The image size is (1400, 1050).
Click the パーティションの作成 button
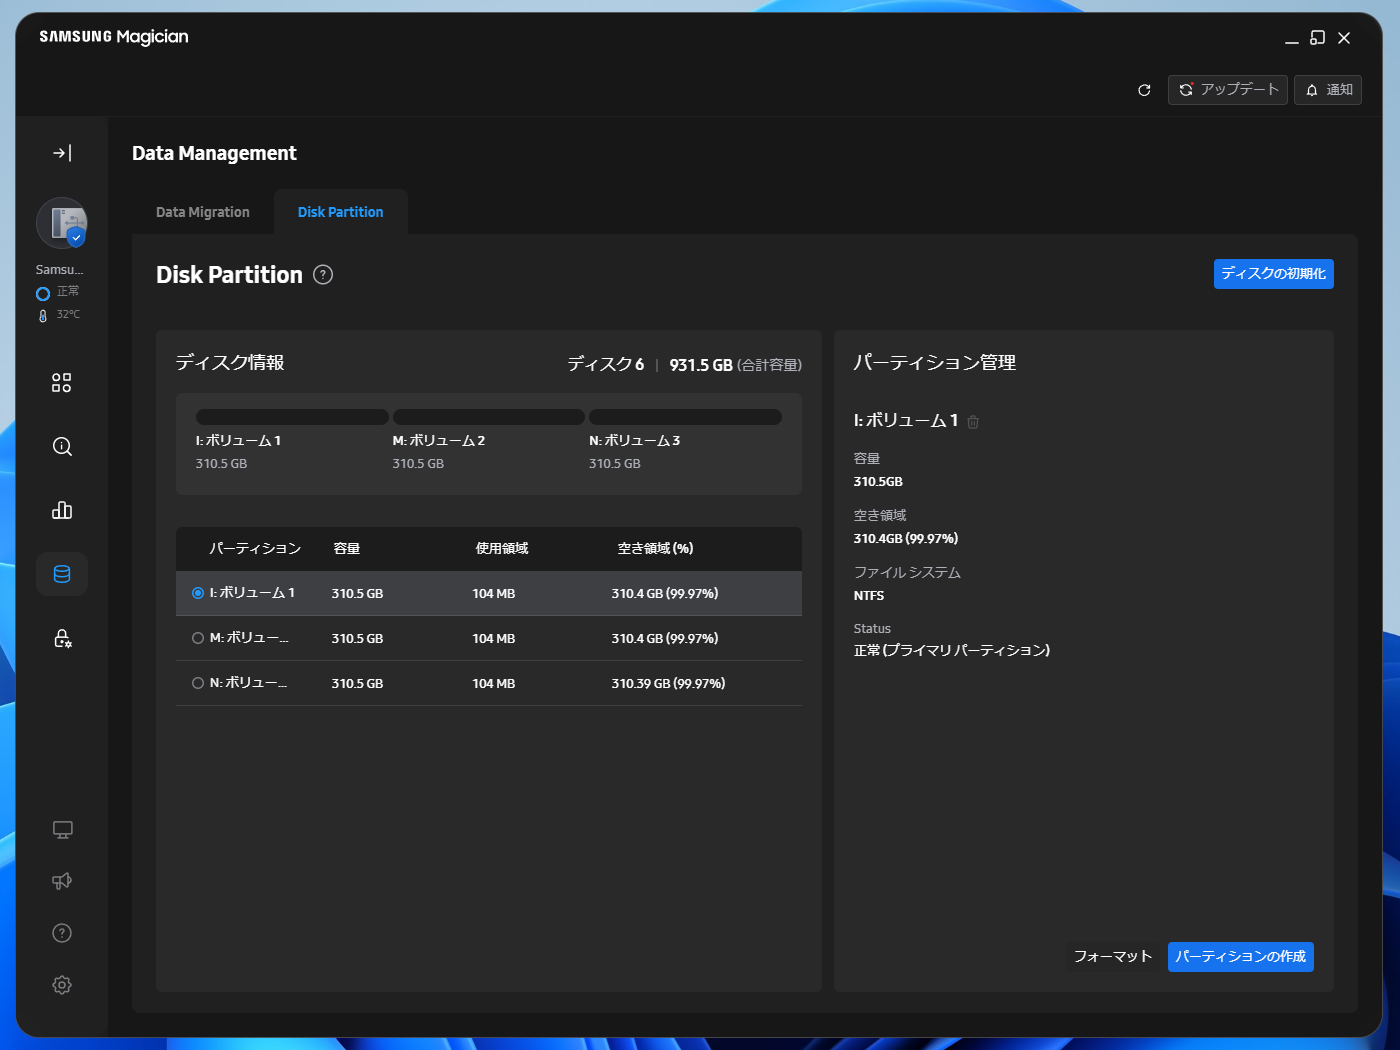point(1241,957)
